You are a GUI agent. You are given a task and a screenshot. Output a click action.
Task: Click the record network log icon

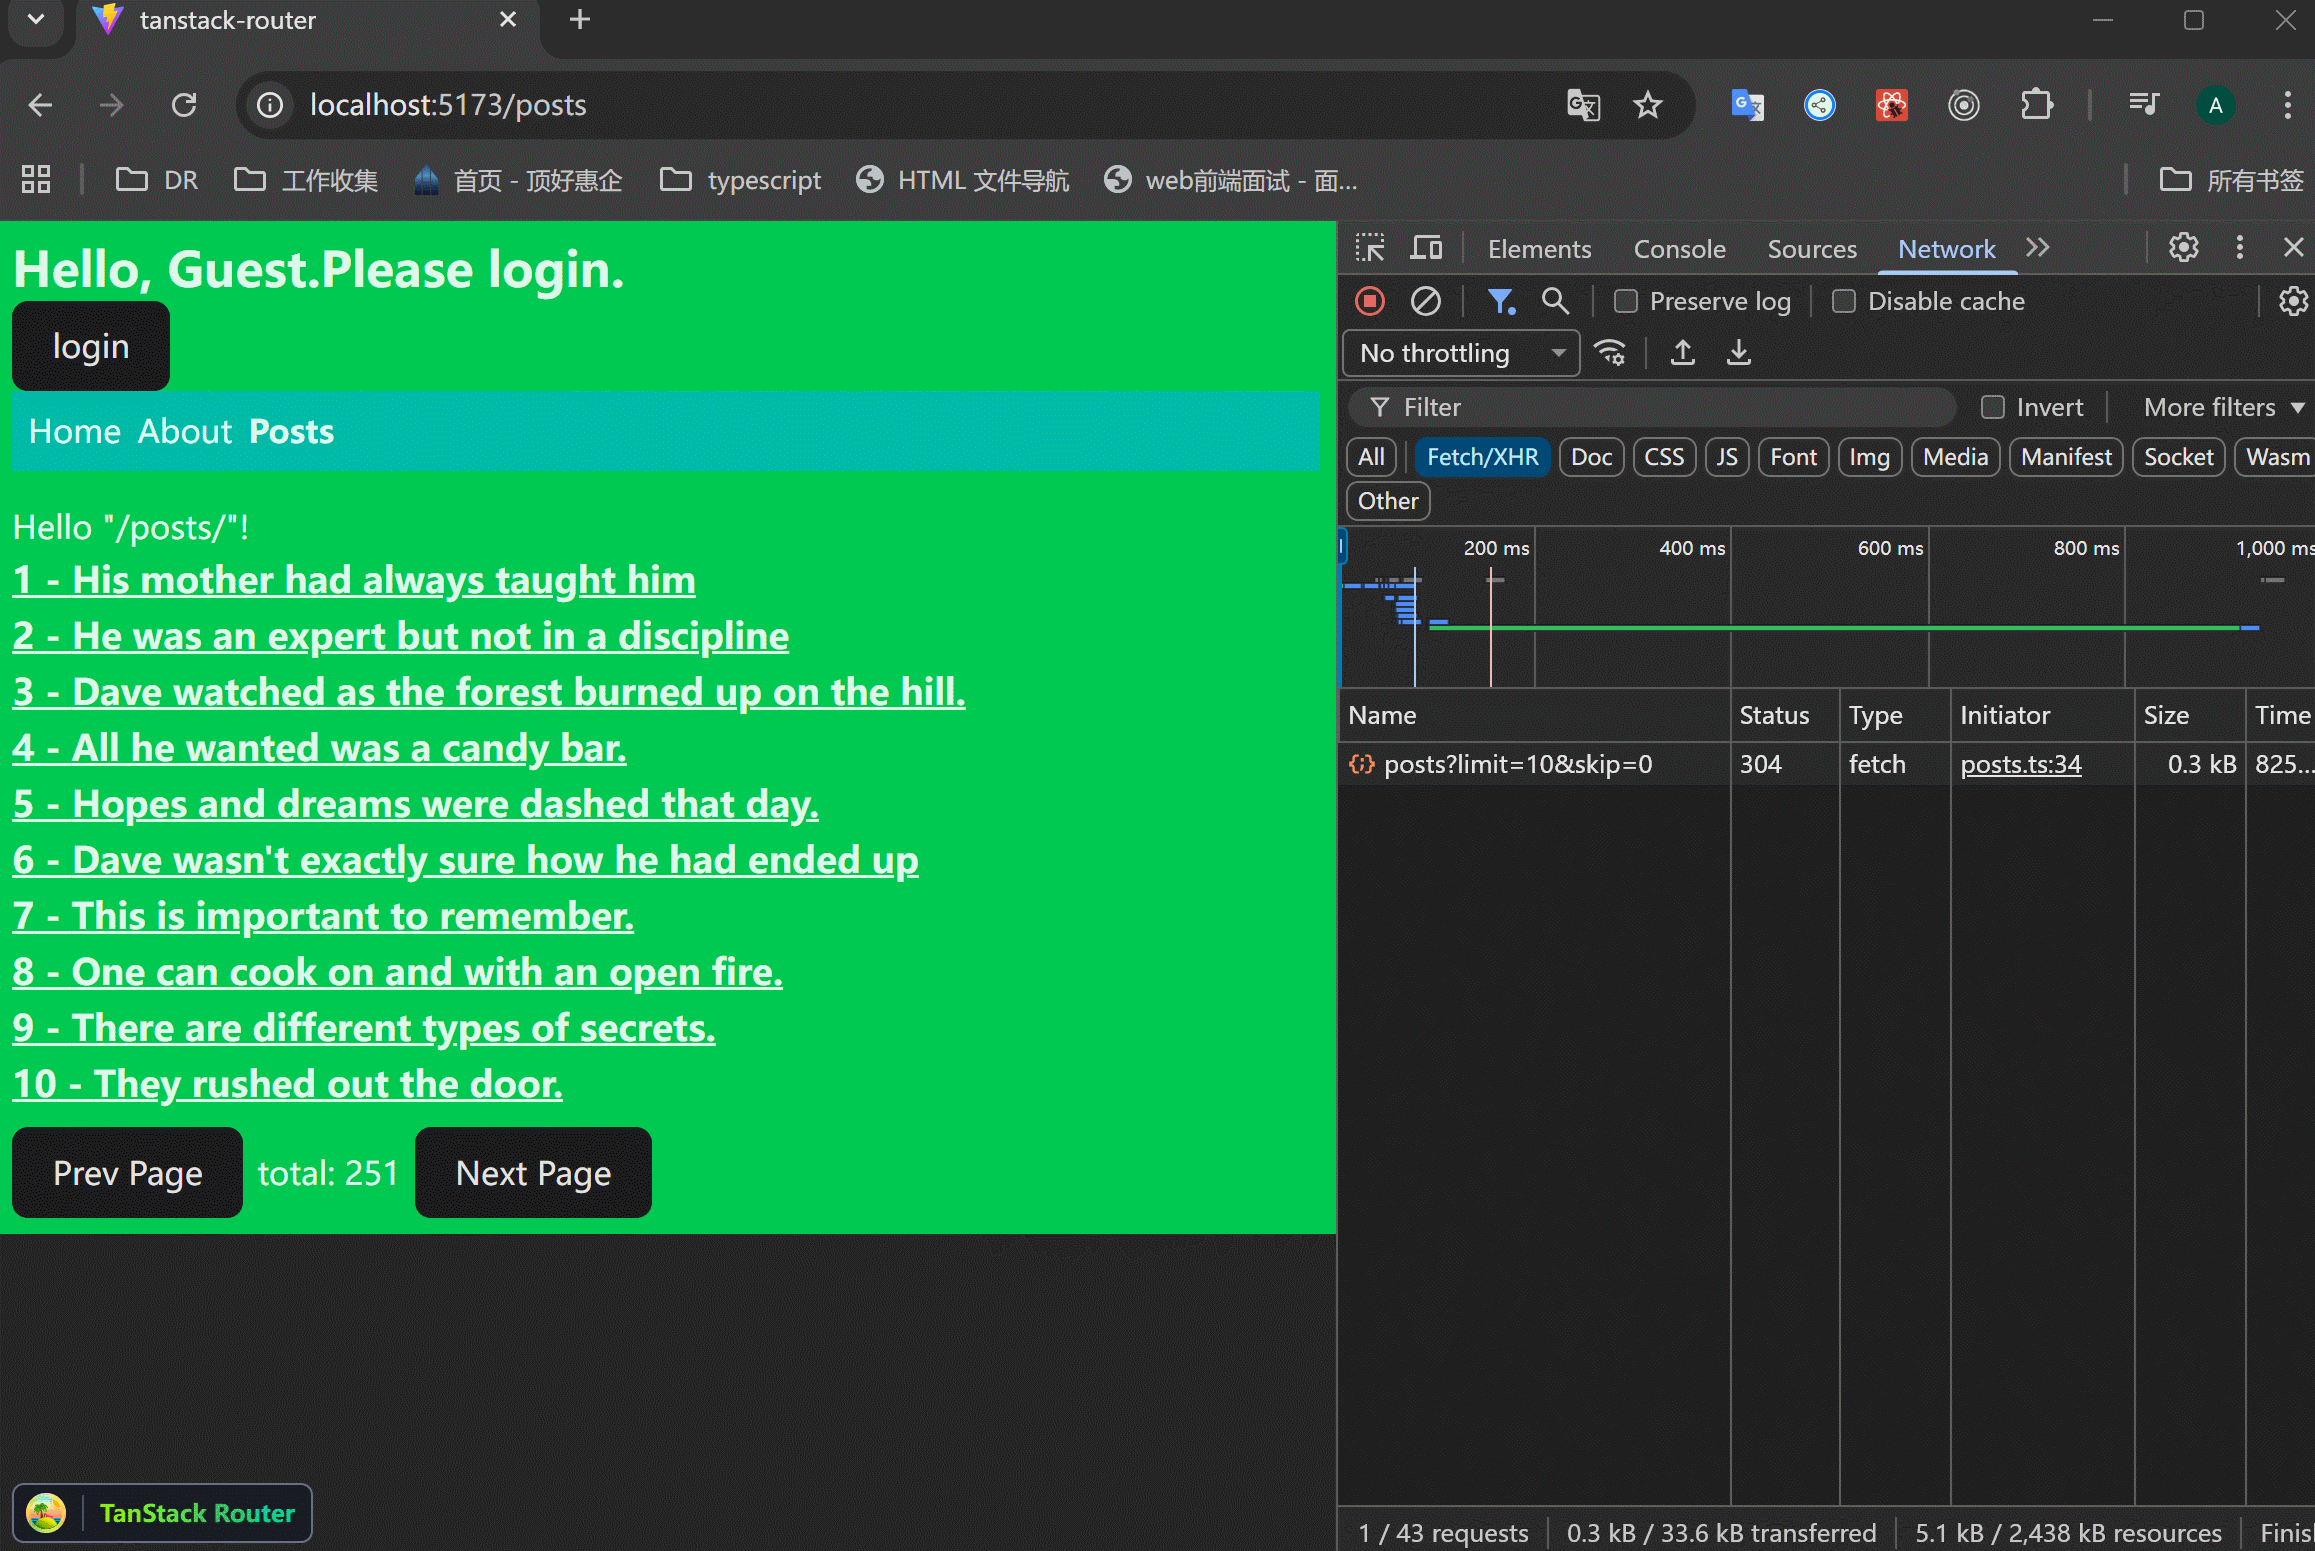click(x=1370, y=301)
